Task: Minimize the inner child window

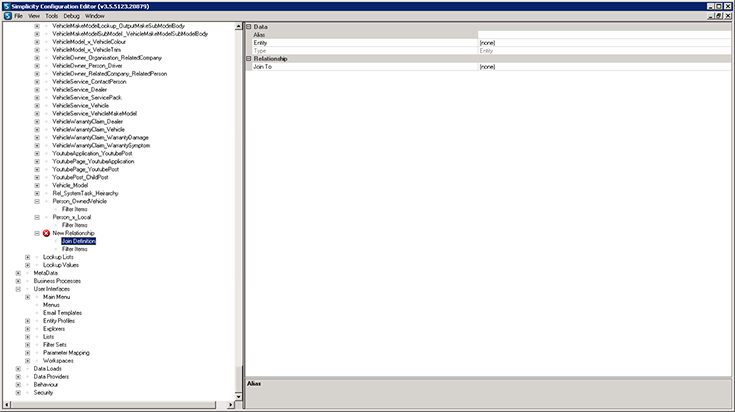Action: 711,16
